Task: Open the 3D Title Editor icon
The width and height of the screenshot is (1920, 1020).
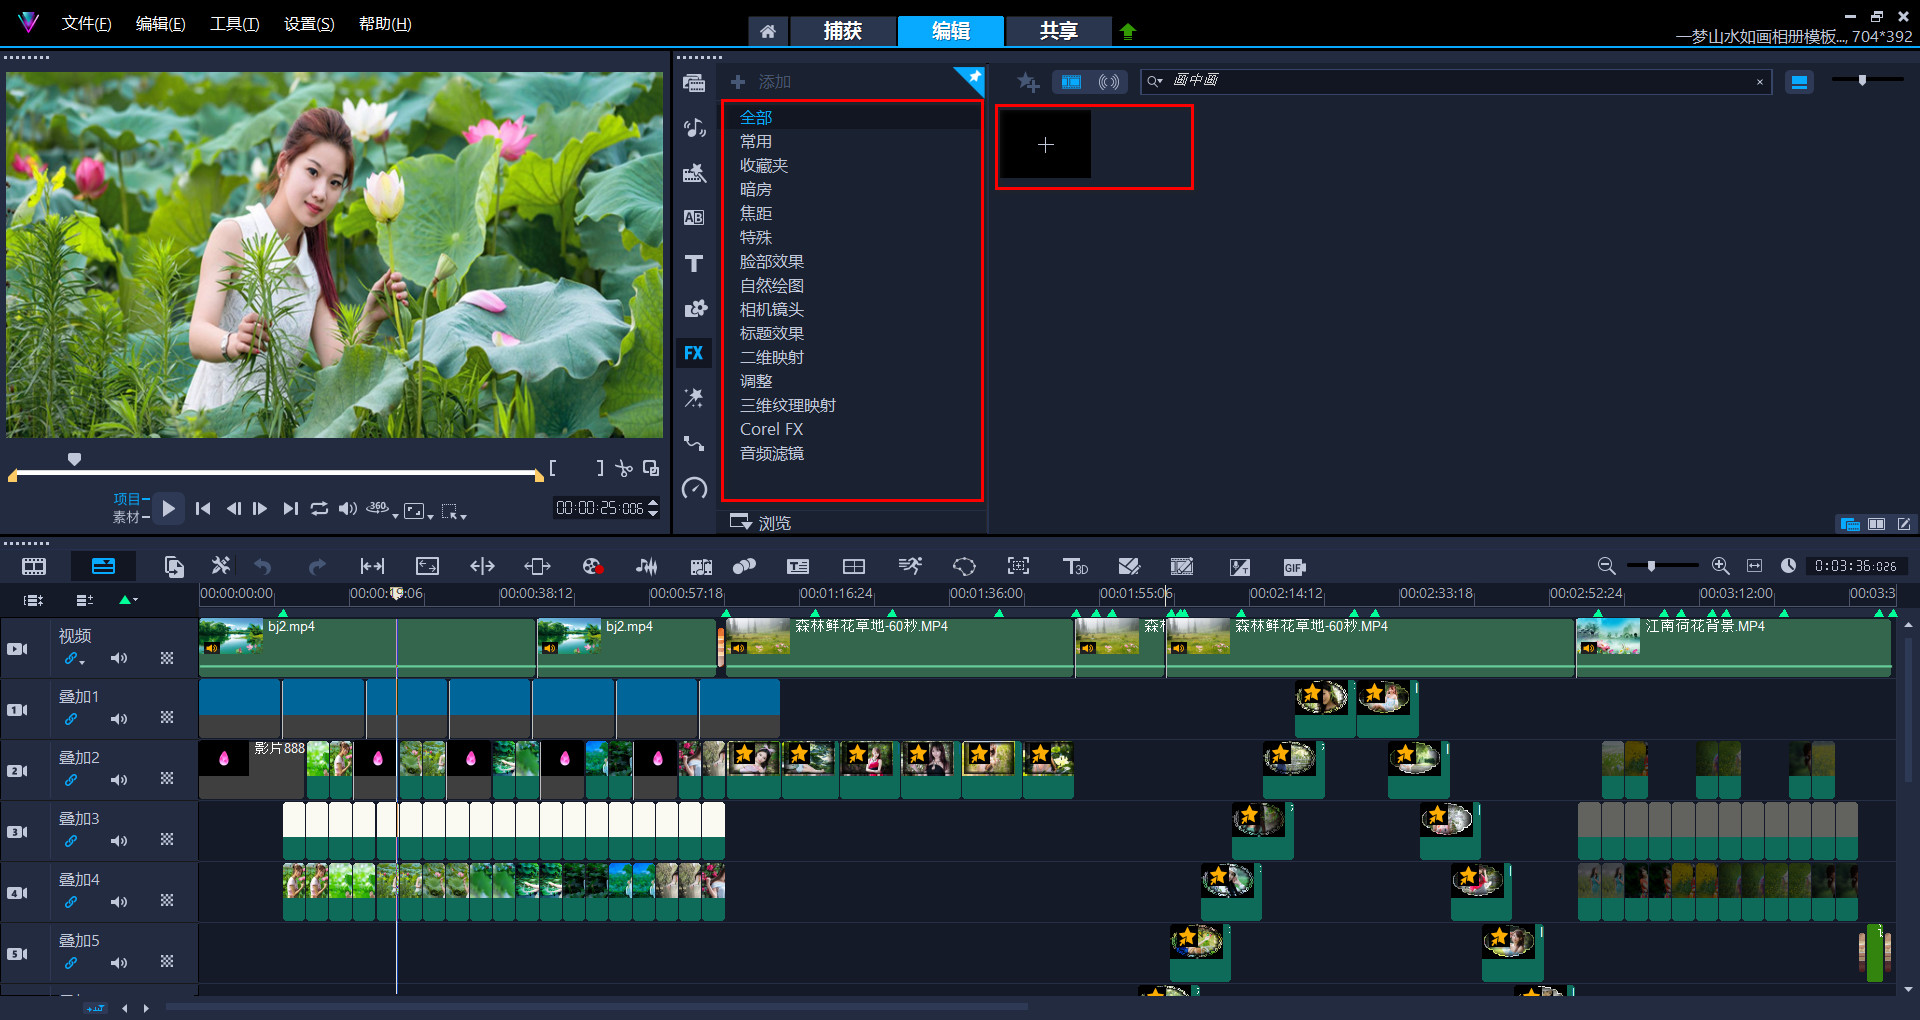Action: tap(1075, 567)
